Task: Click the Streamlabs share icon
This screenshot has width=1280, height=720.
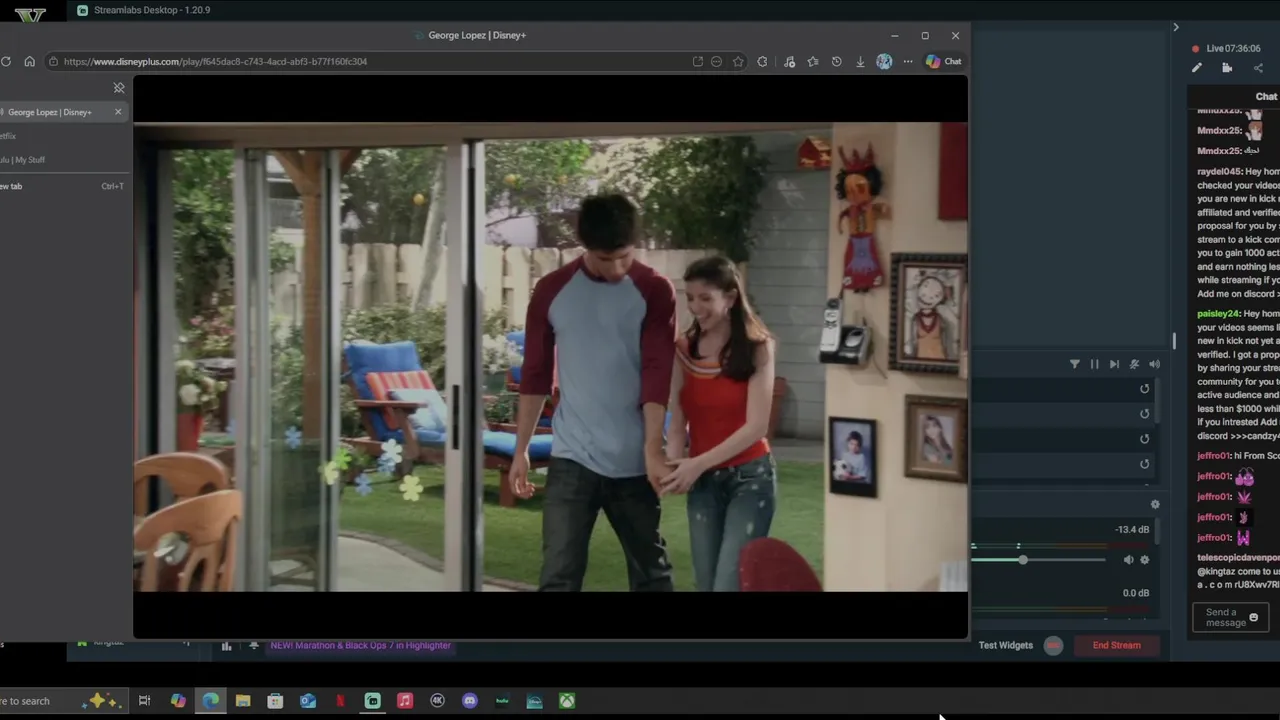Action: [x=1258, y=68]
